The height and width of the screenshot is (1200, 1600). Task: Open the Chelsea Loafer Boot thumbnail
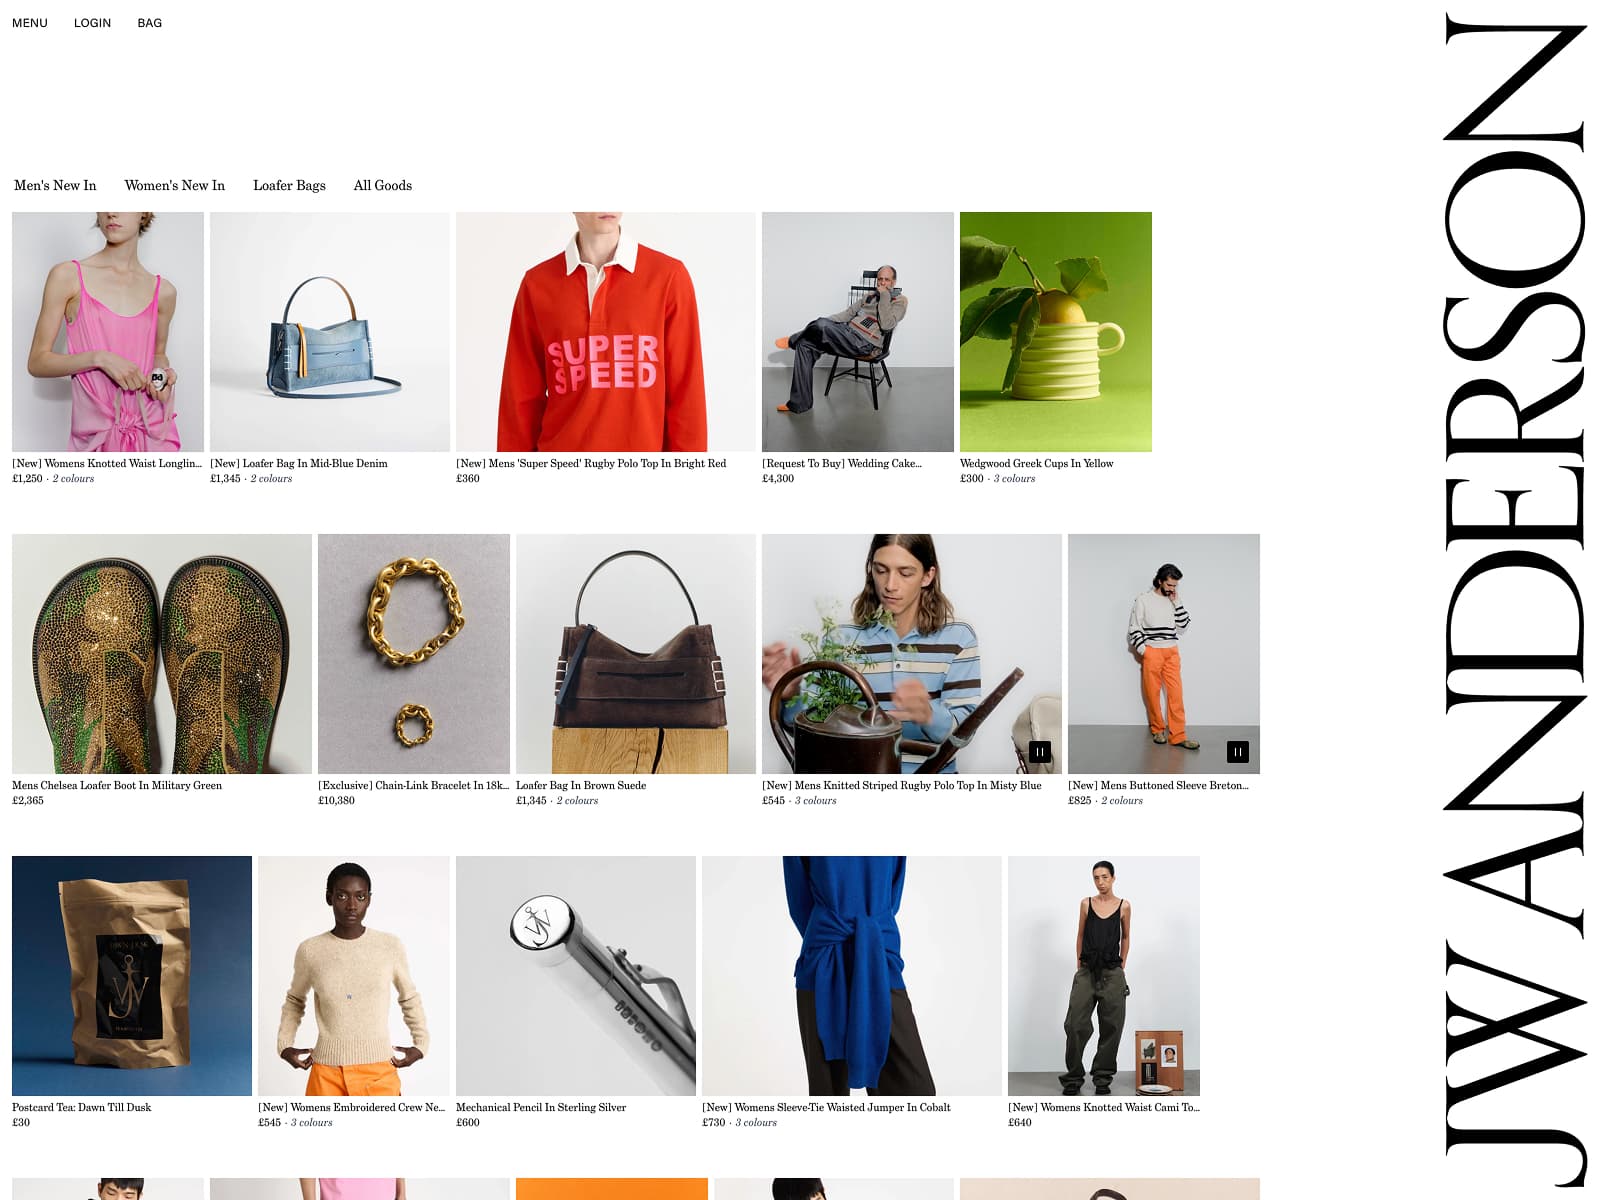162,654
